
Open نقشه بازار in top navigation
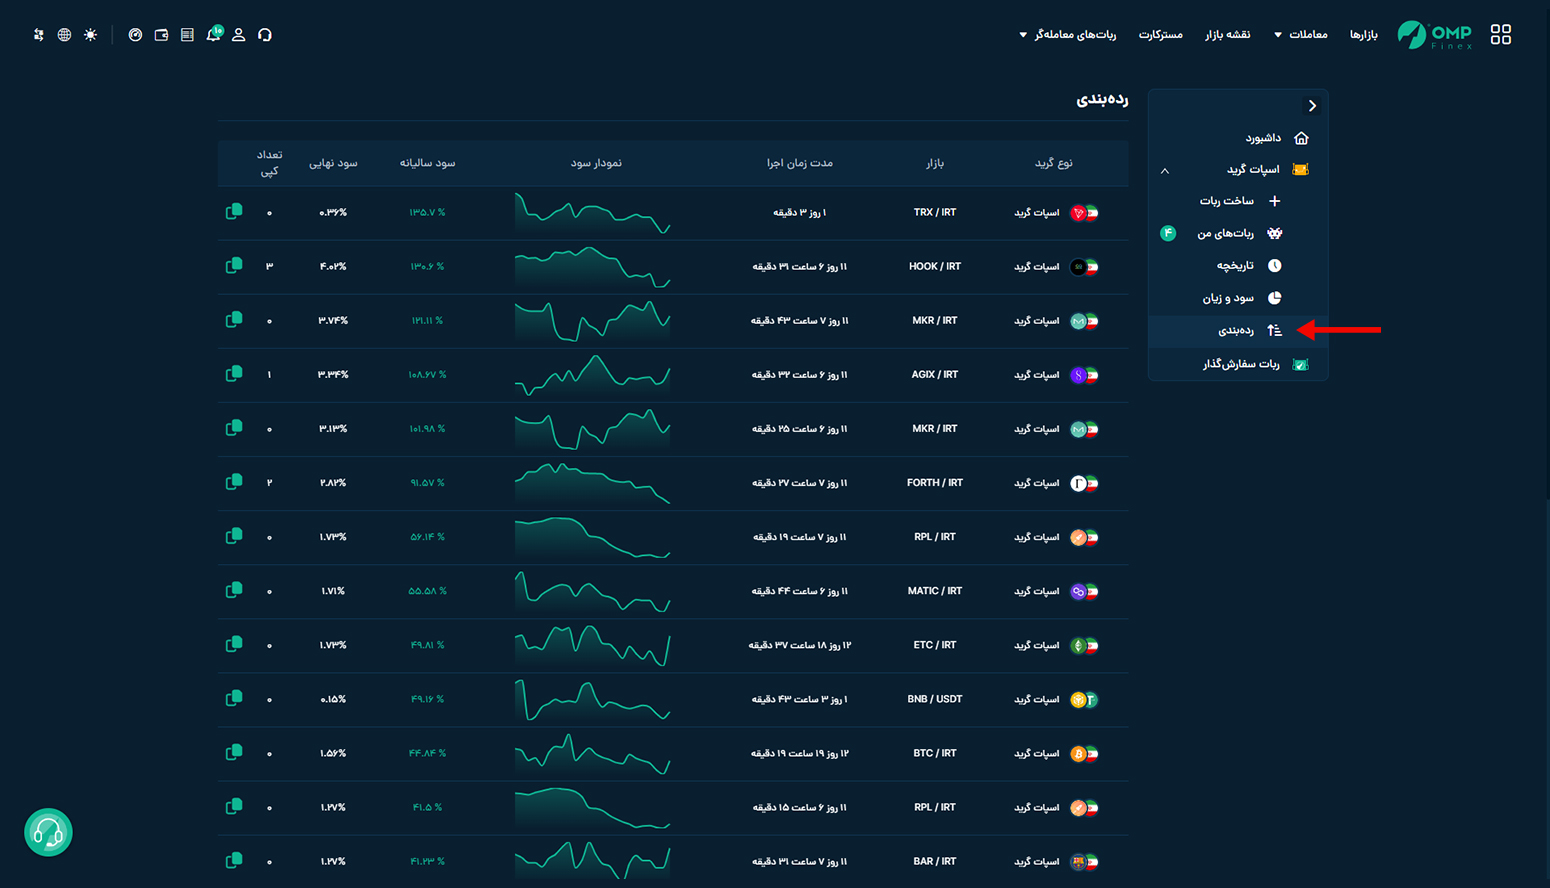1227,35
